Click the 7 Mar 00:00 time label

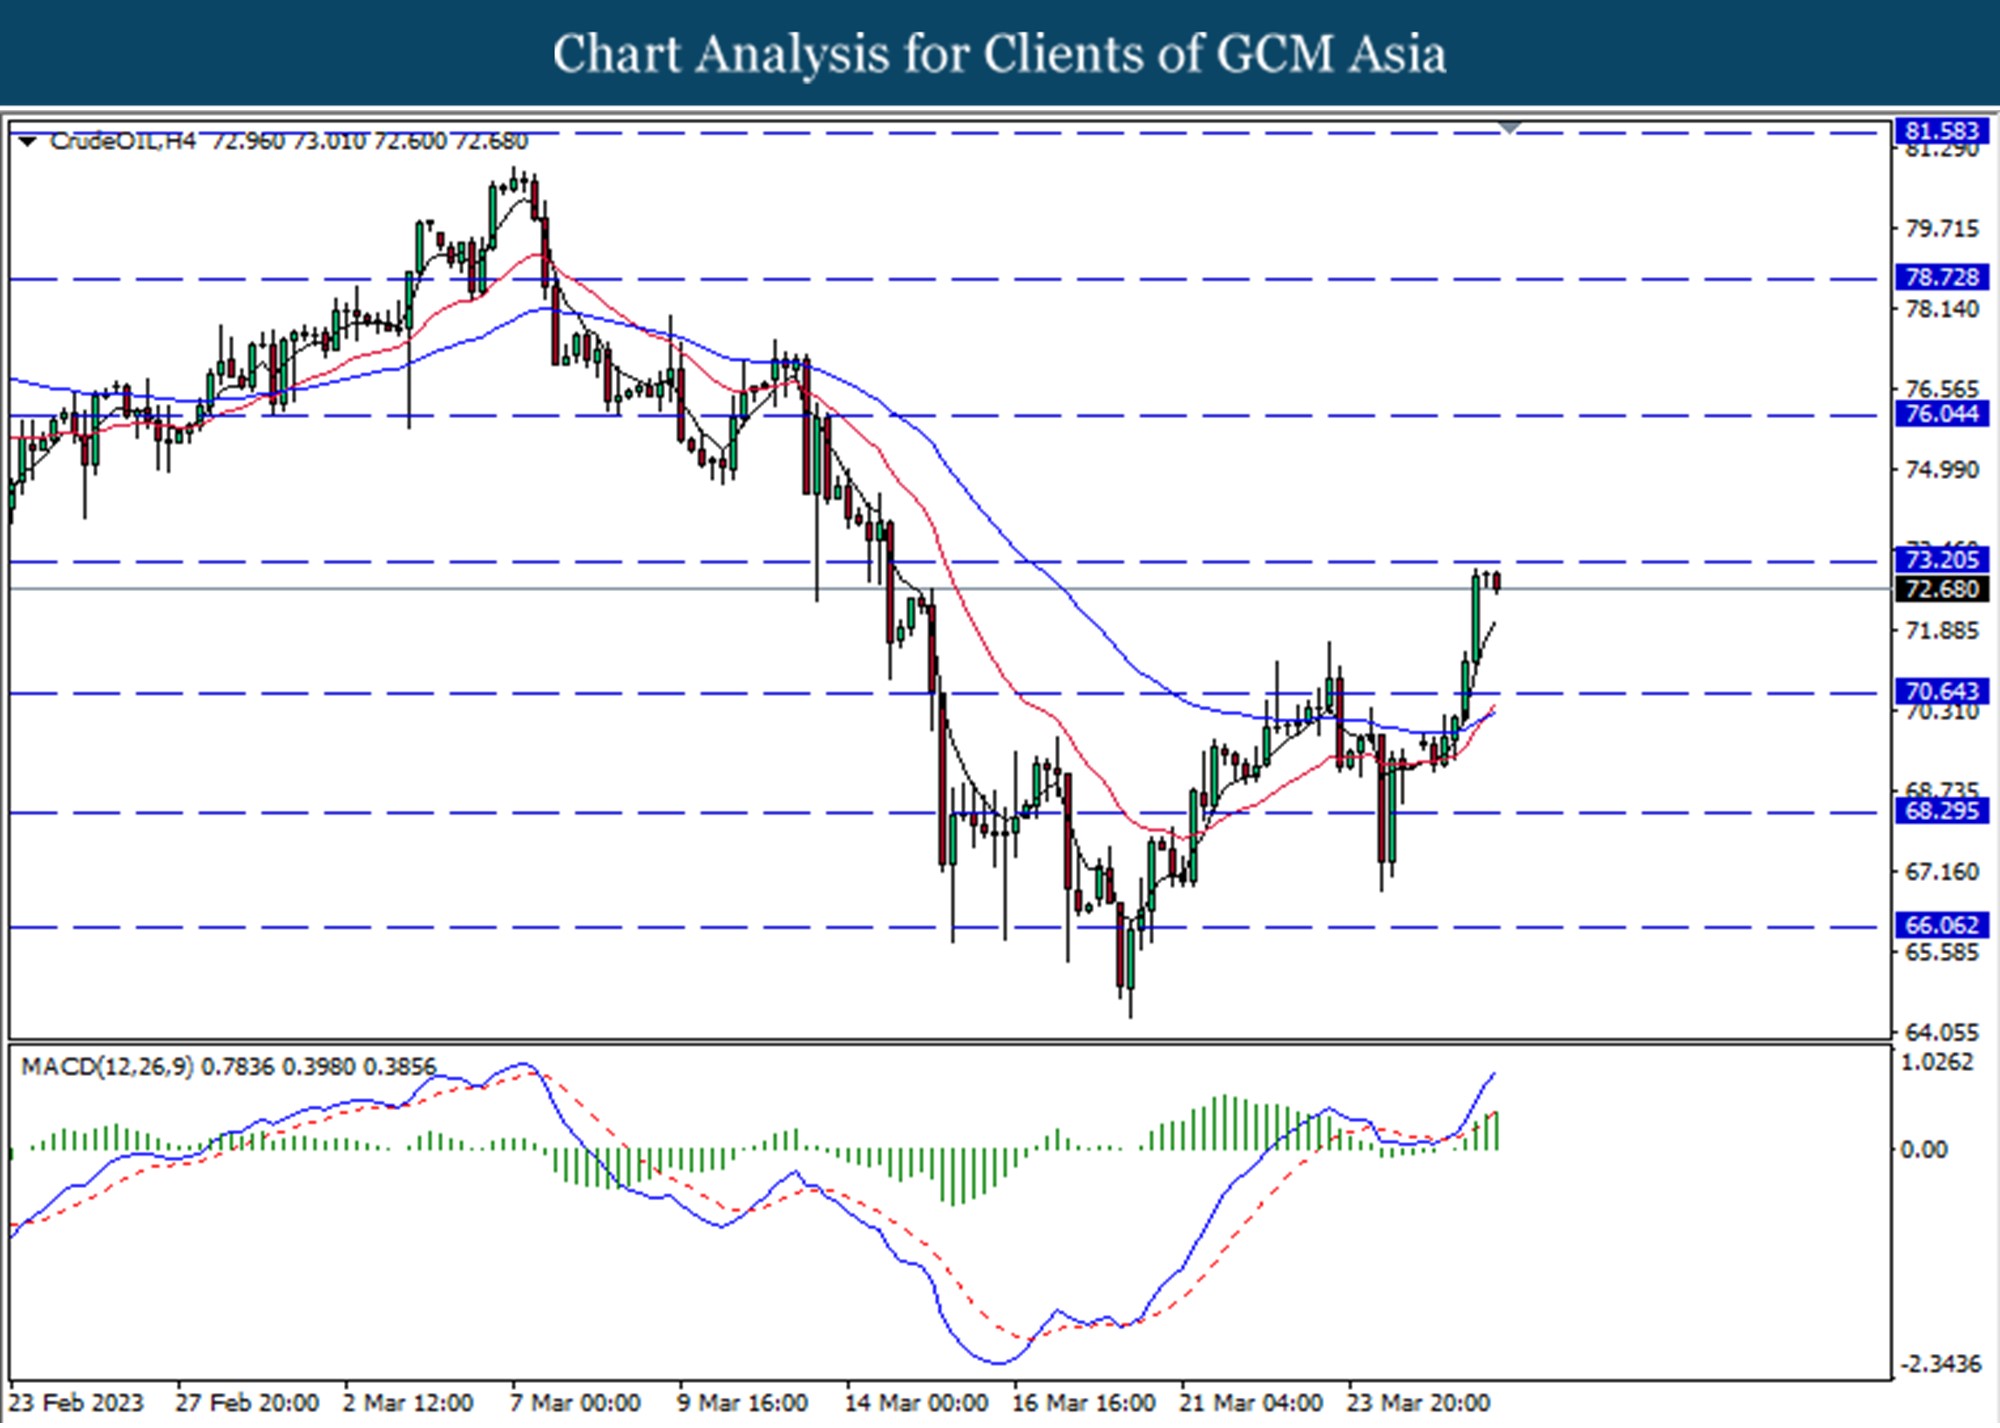click(x=575, y=1403)
